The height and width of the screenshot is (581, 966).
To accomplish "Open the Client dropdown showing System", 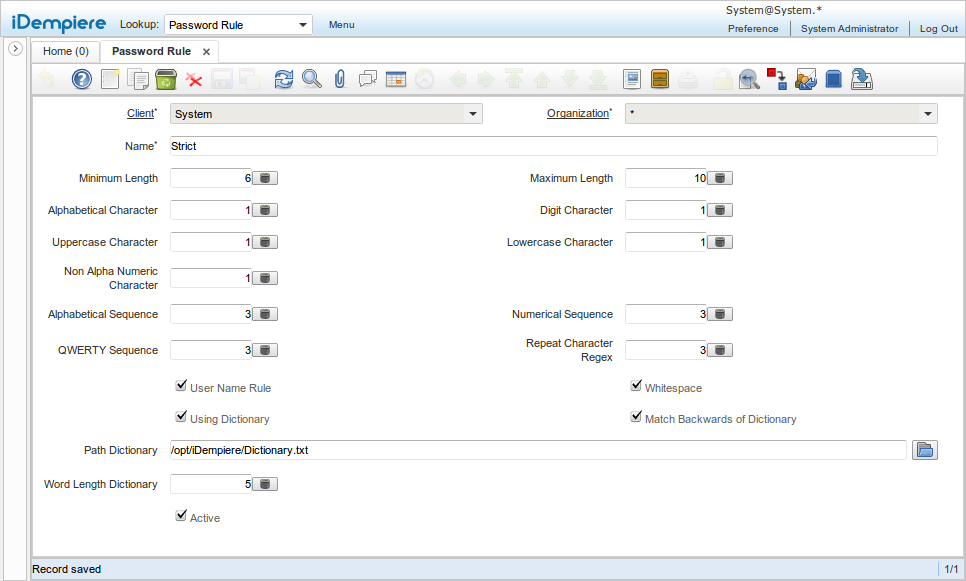I will tap(473, 113).
